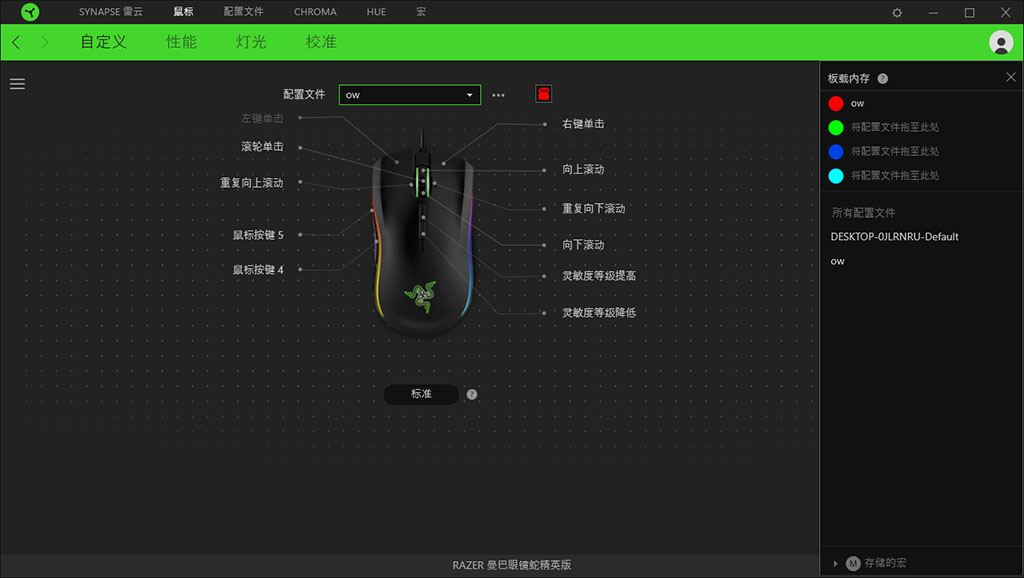Screen dimensions: 1024x578
Task: Select DESKTOP-0JLRNRU-Default profile
Action: tap(894, 237)
